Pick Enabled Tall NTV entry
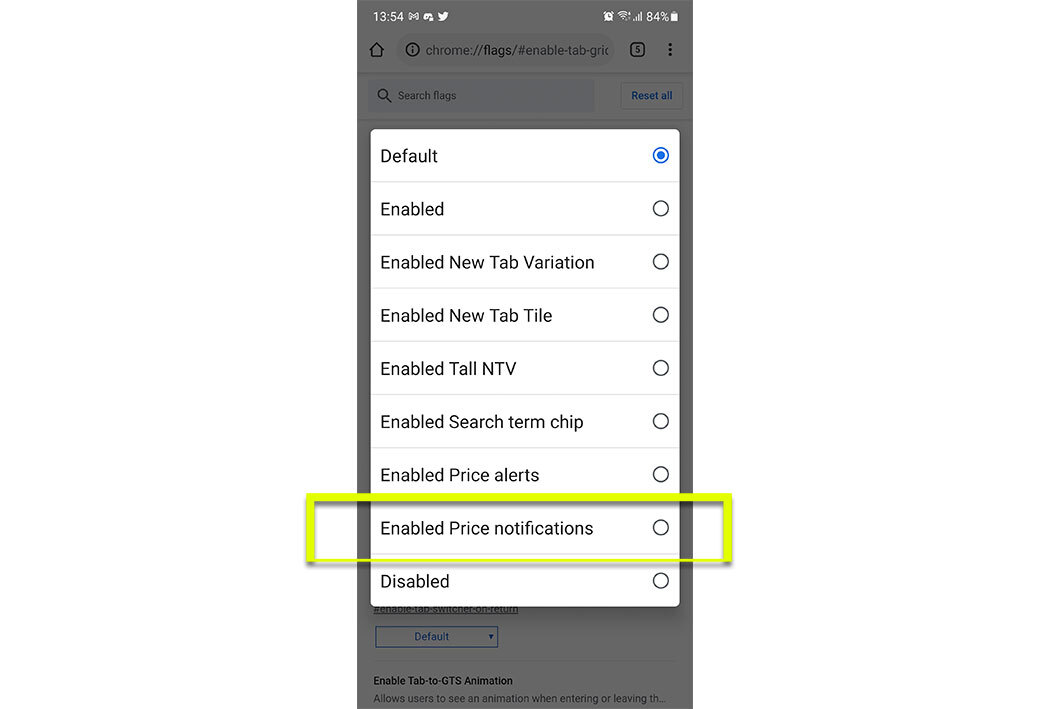This screenshot has height=709, width=1050. (525, 368)
